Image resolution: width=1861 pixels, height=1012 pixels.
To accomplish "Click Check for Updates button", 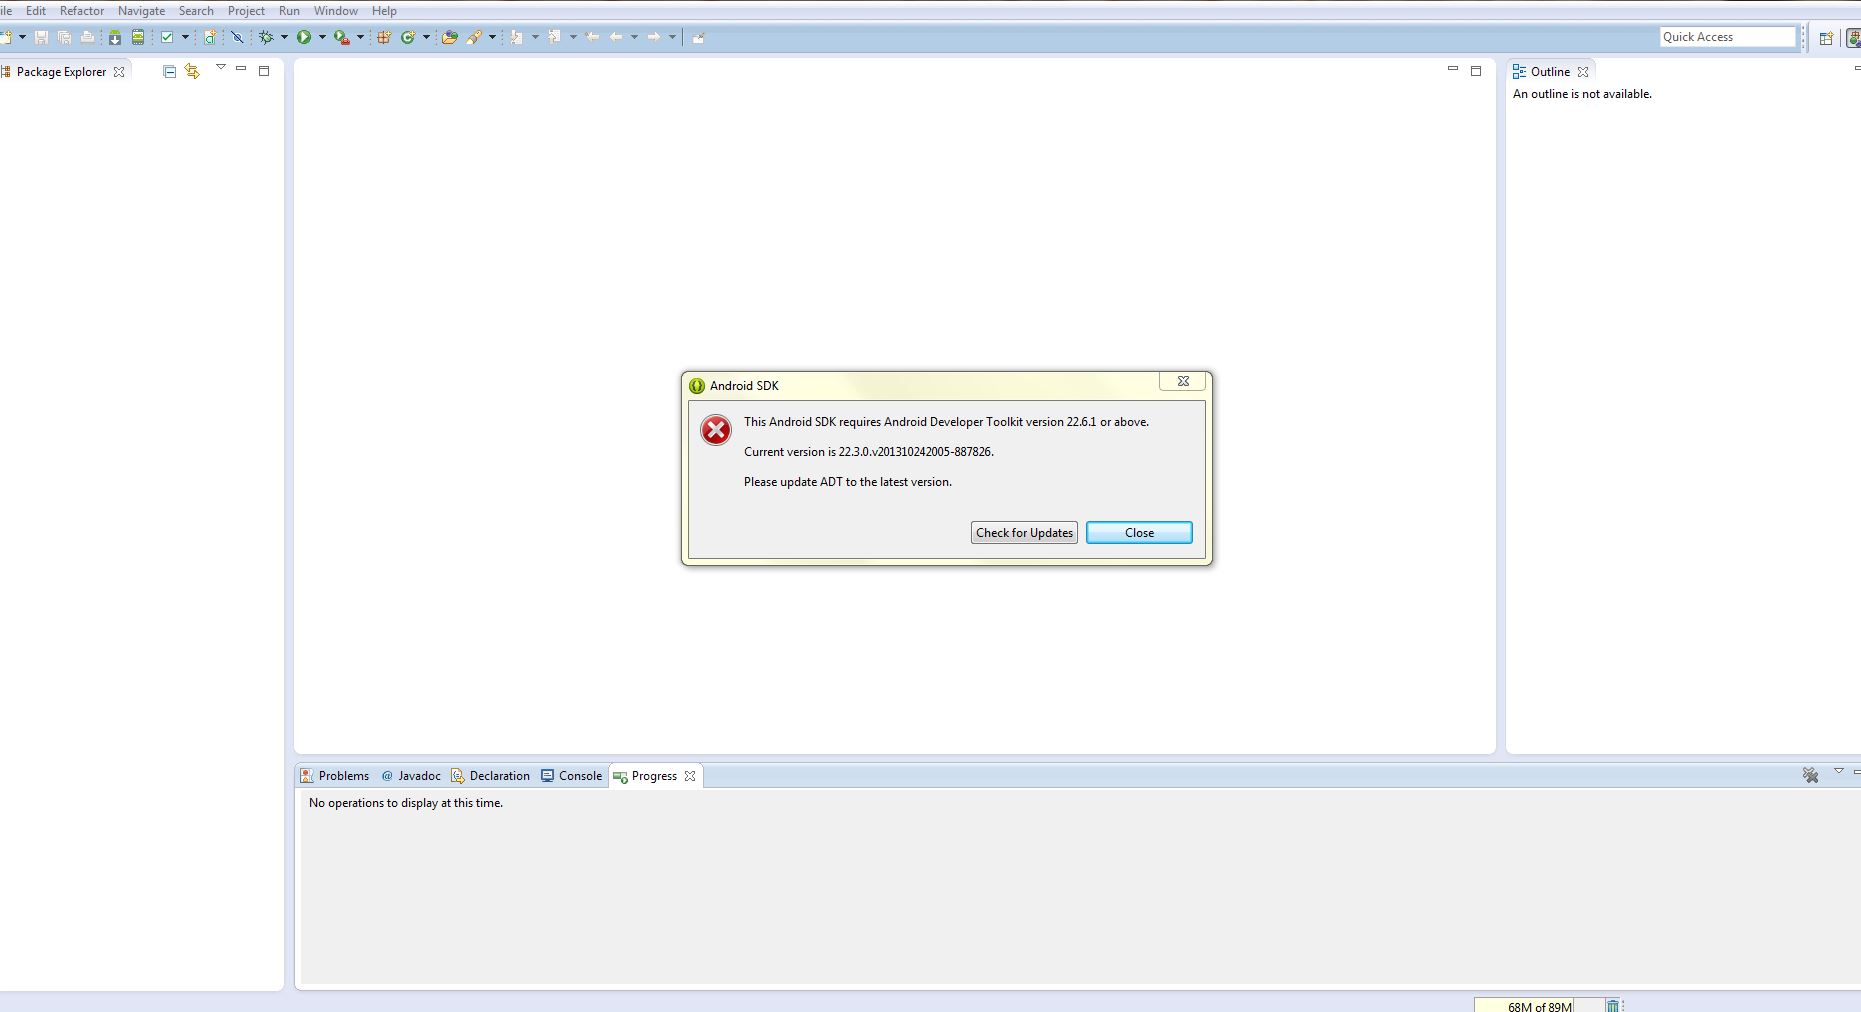I will pos(1024,533).
